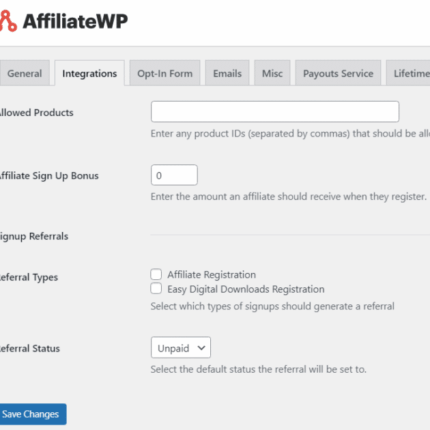The height and width of the screenshot is (430, 430).
Task: Click the AffiliateWP title text
Action: coord(75,21)
